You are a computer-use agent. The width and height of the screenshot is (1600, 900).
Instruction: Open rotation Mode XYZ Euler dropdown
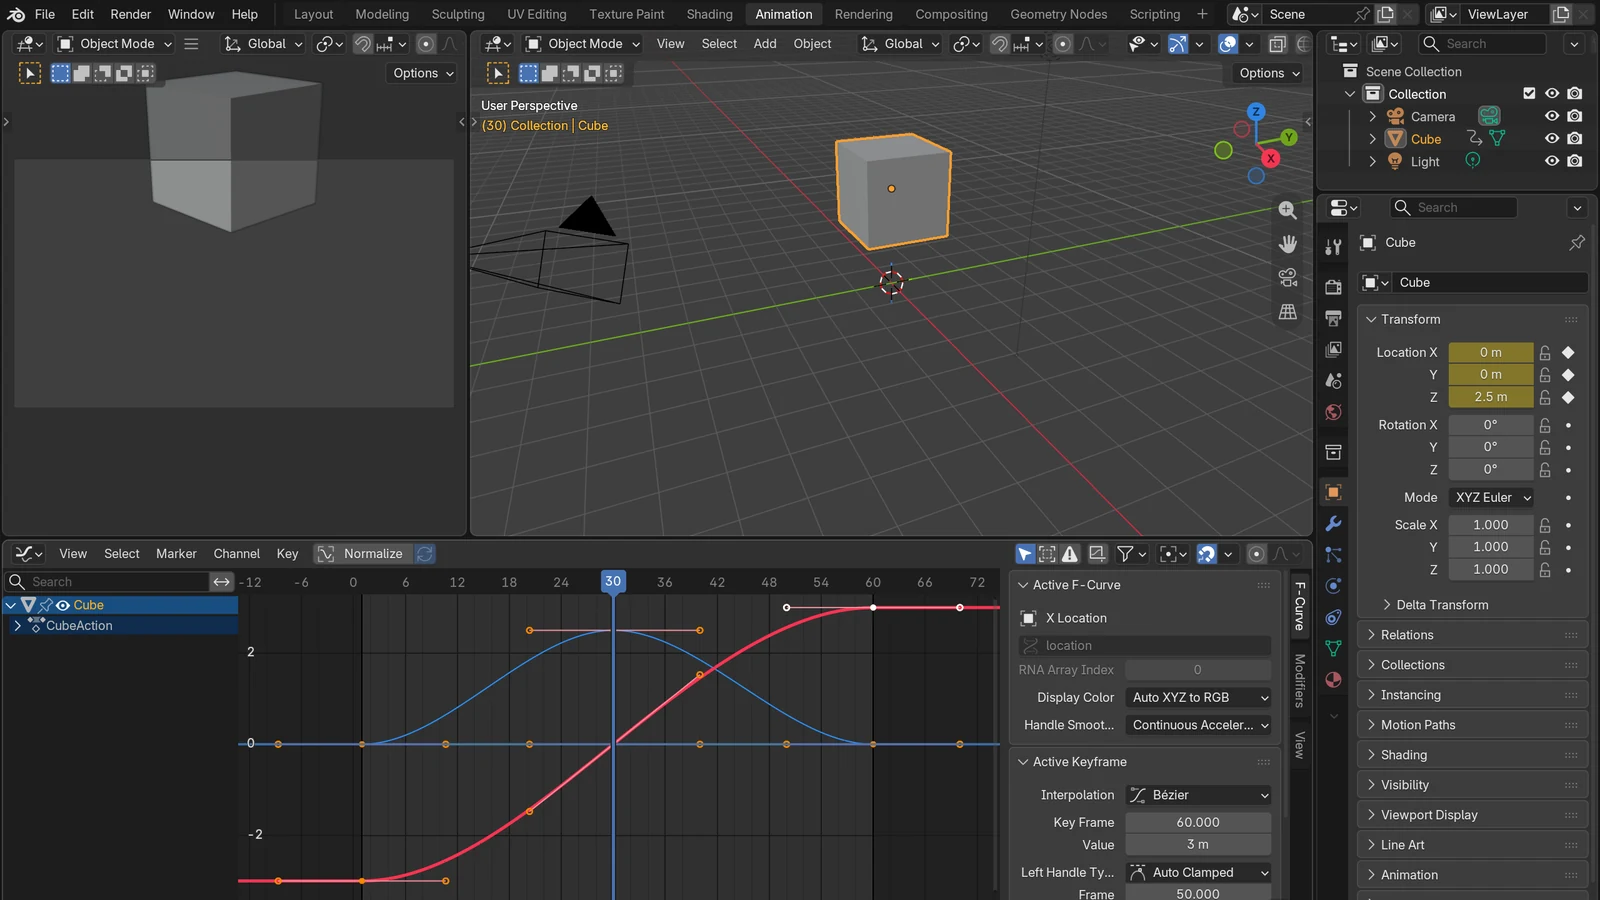click(1492, 497)
